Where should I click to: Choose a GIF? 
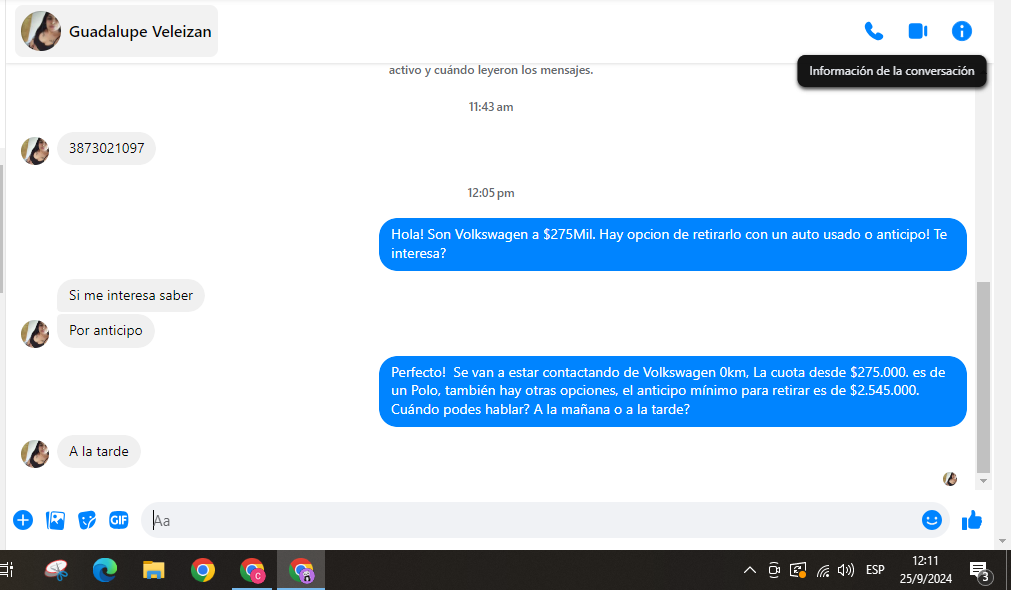(119, 520)
